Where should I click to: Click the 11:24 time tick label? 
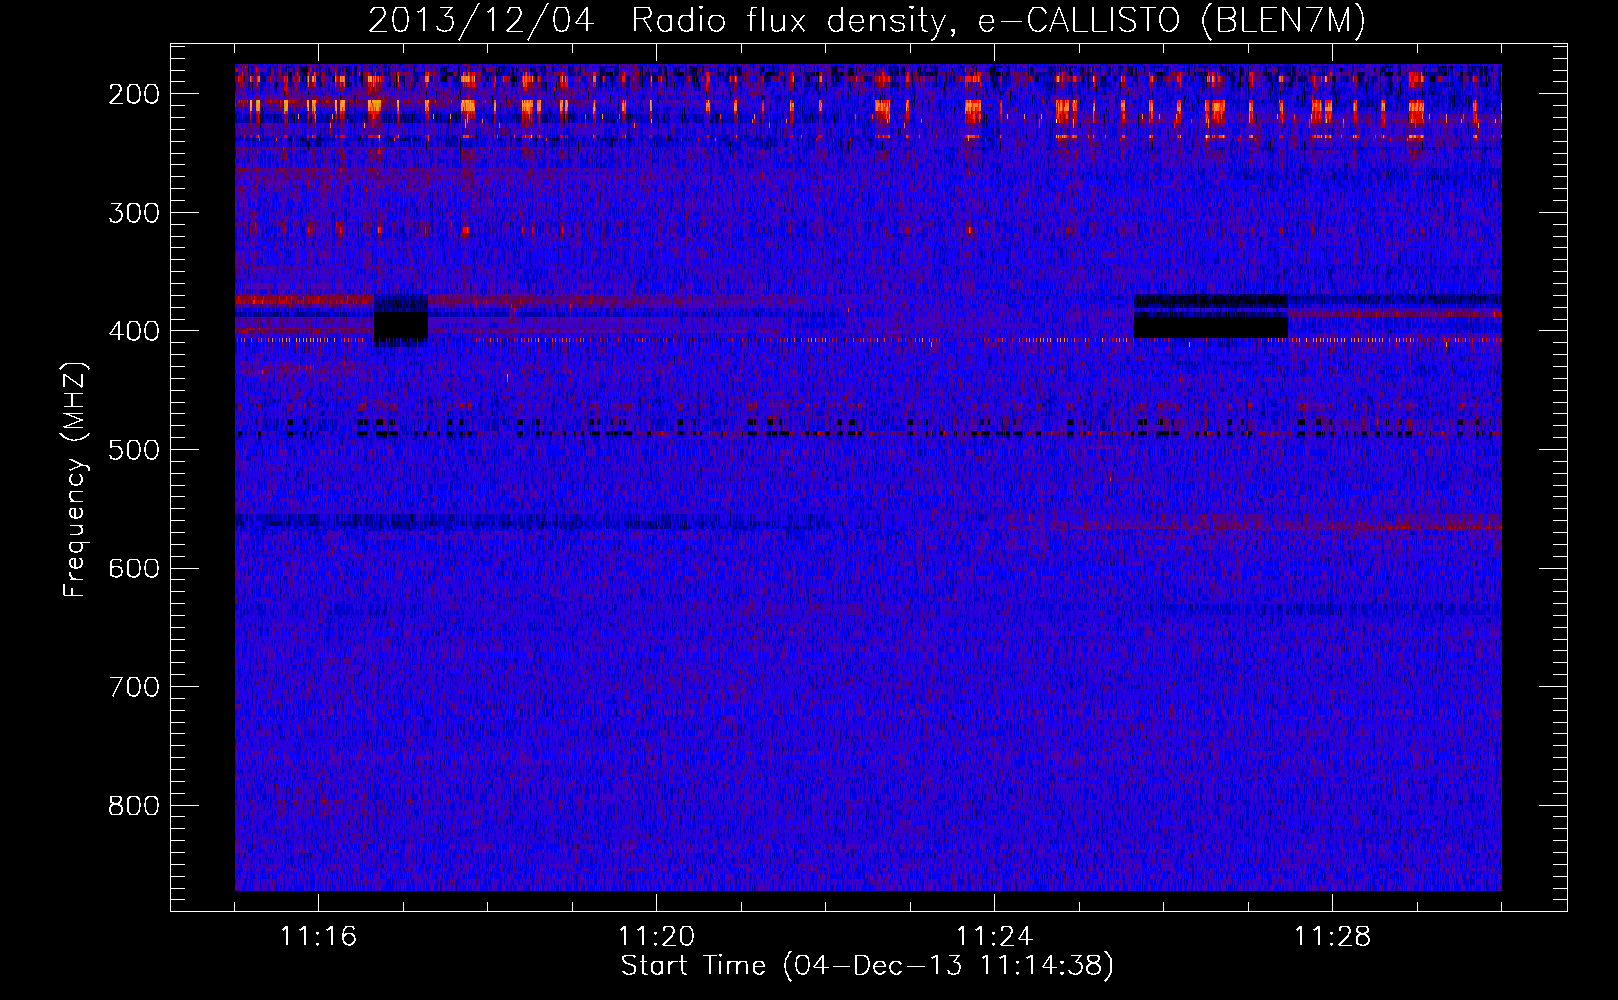point(994,936)
